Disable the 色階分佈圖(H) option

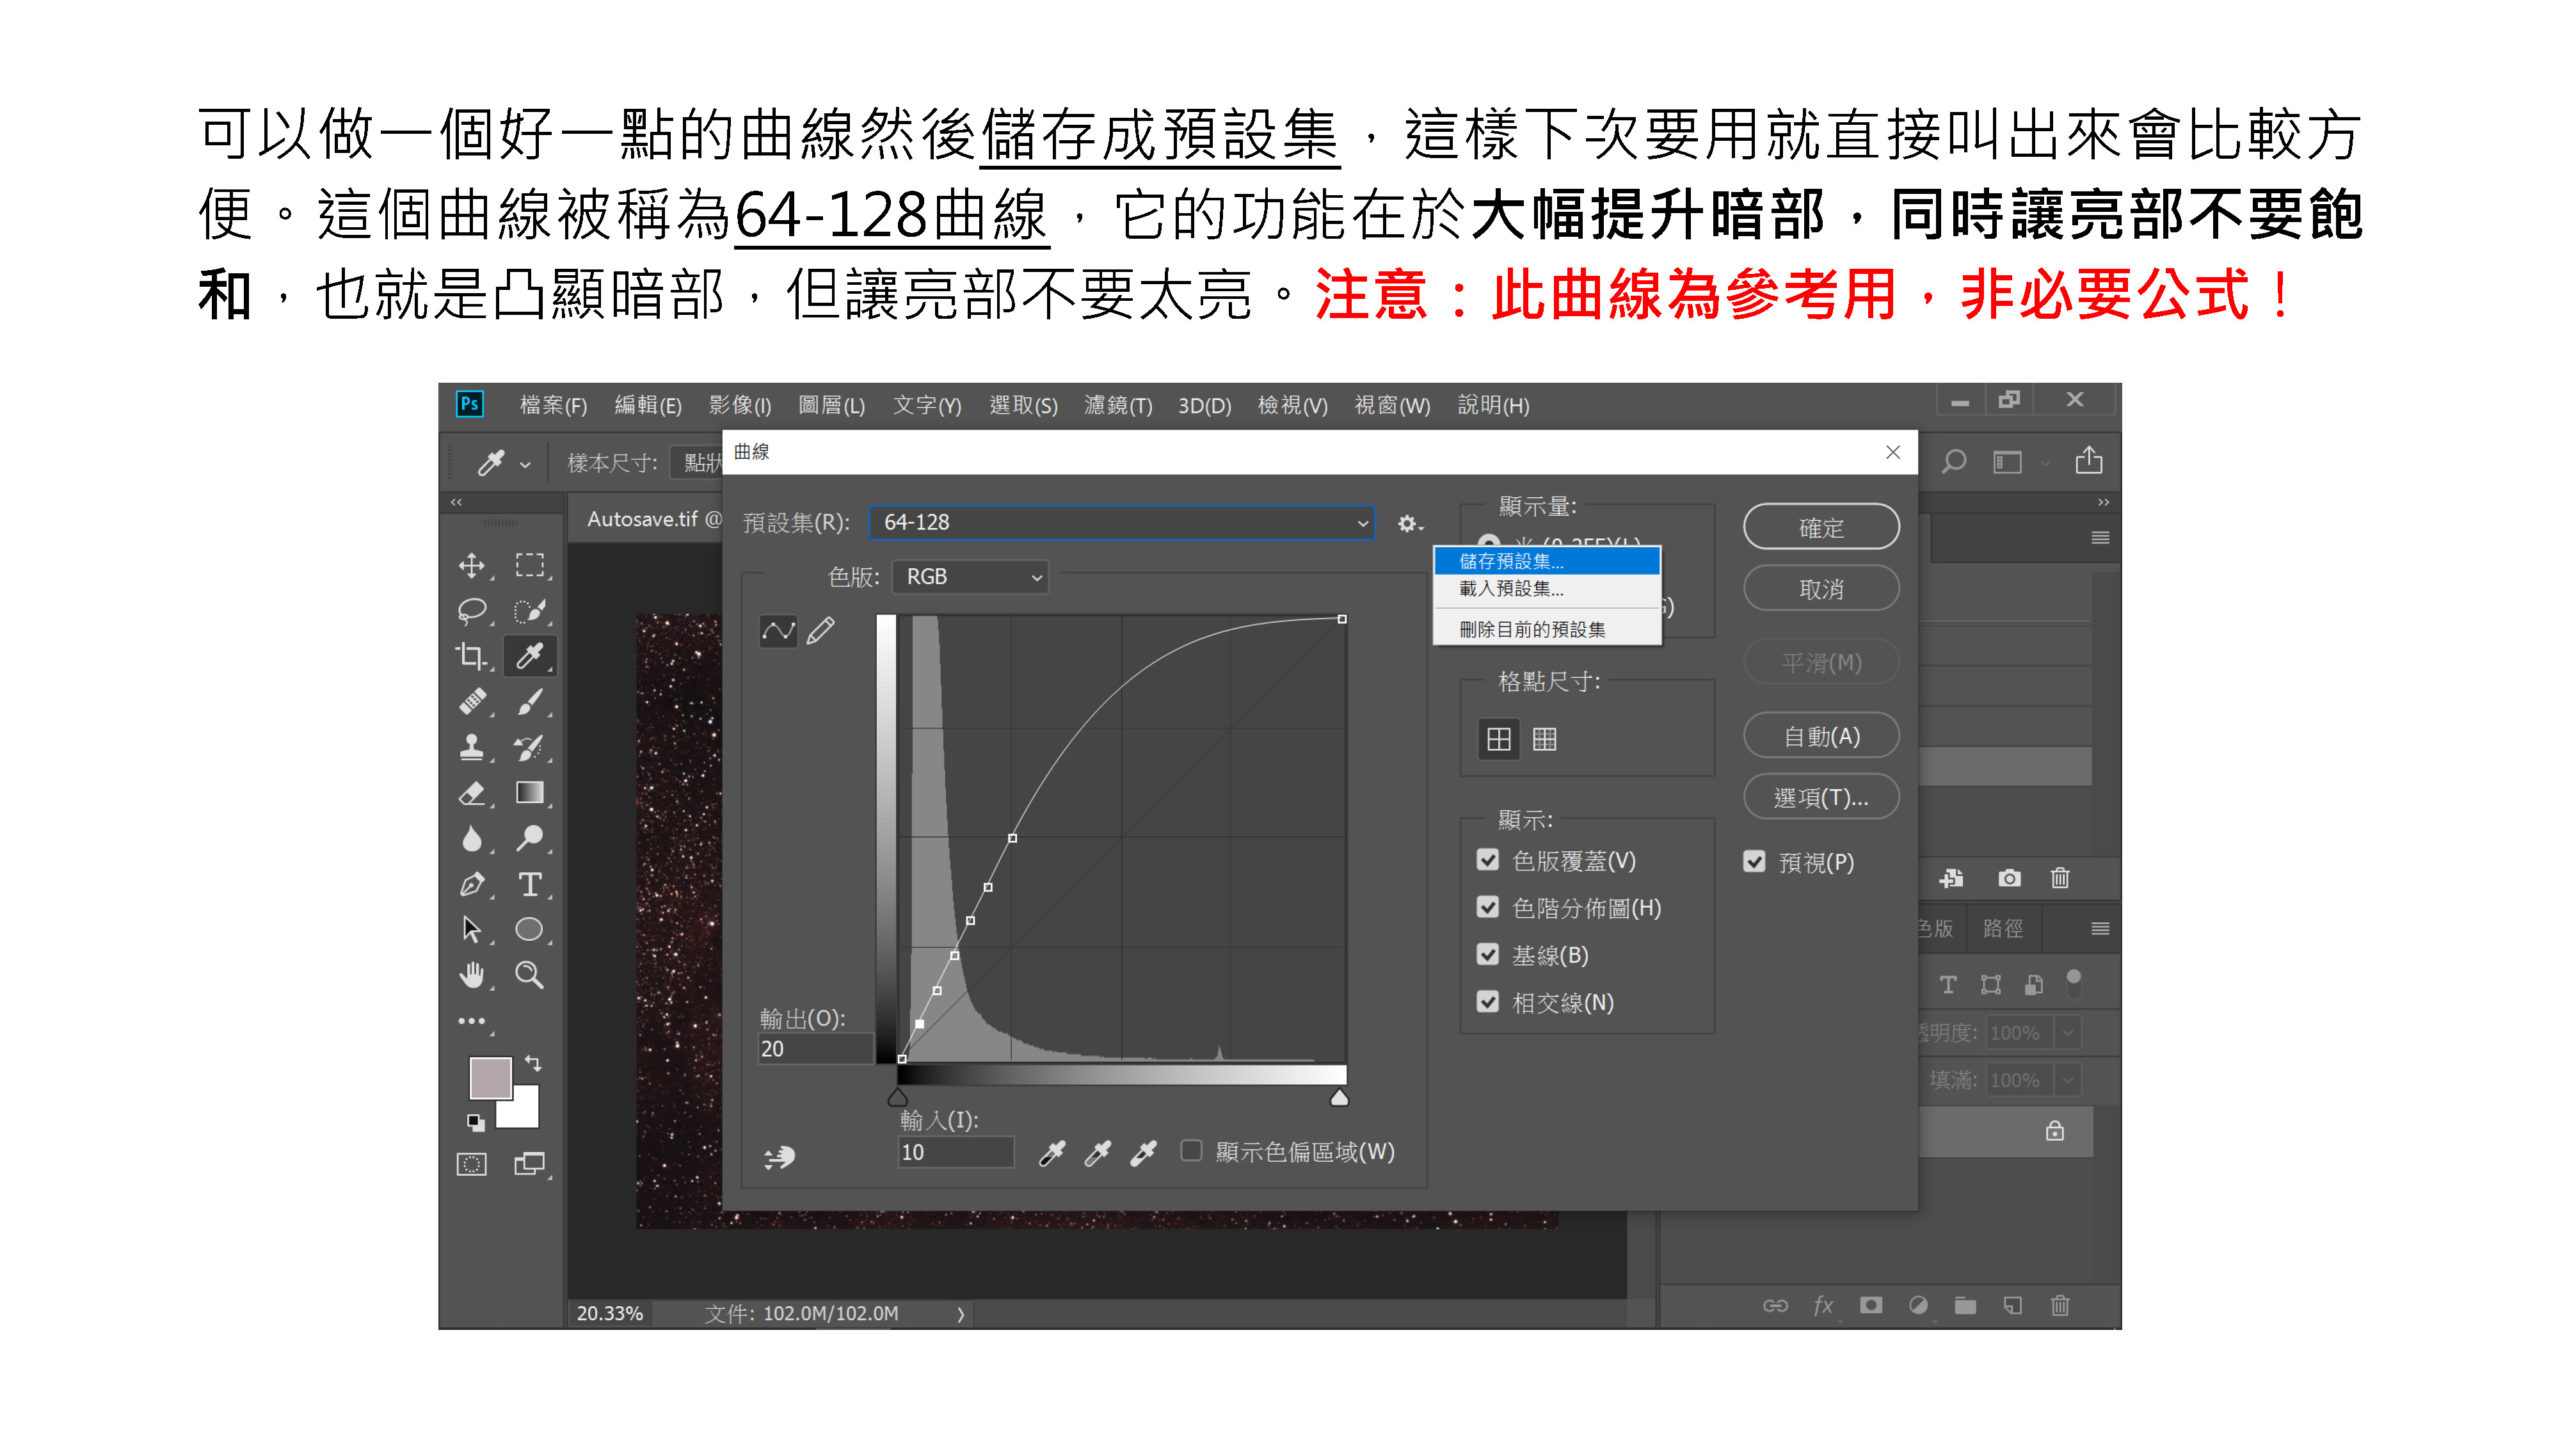[x=1488, y=908]
